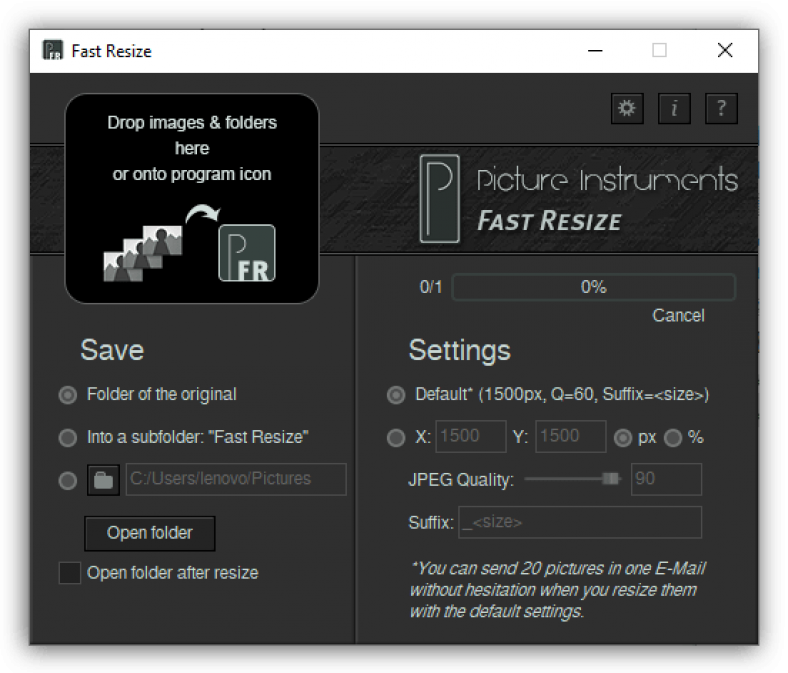Image resolution: width=788 pixels, height=673 pixels.
Task: Click the Fast Resize title bar icon
Action: click(52, 50)
